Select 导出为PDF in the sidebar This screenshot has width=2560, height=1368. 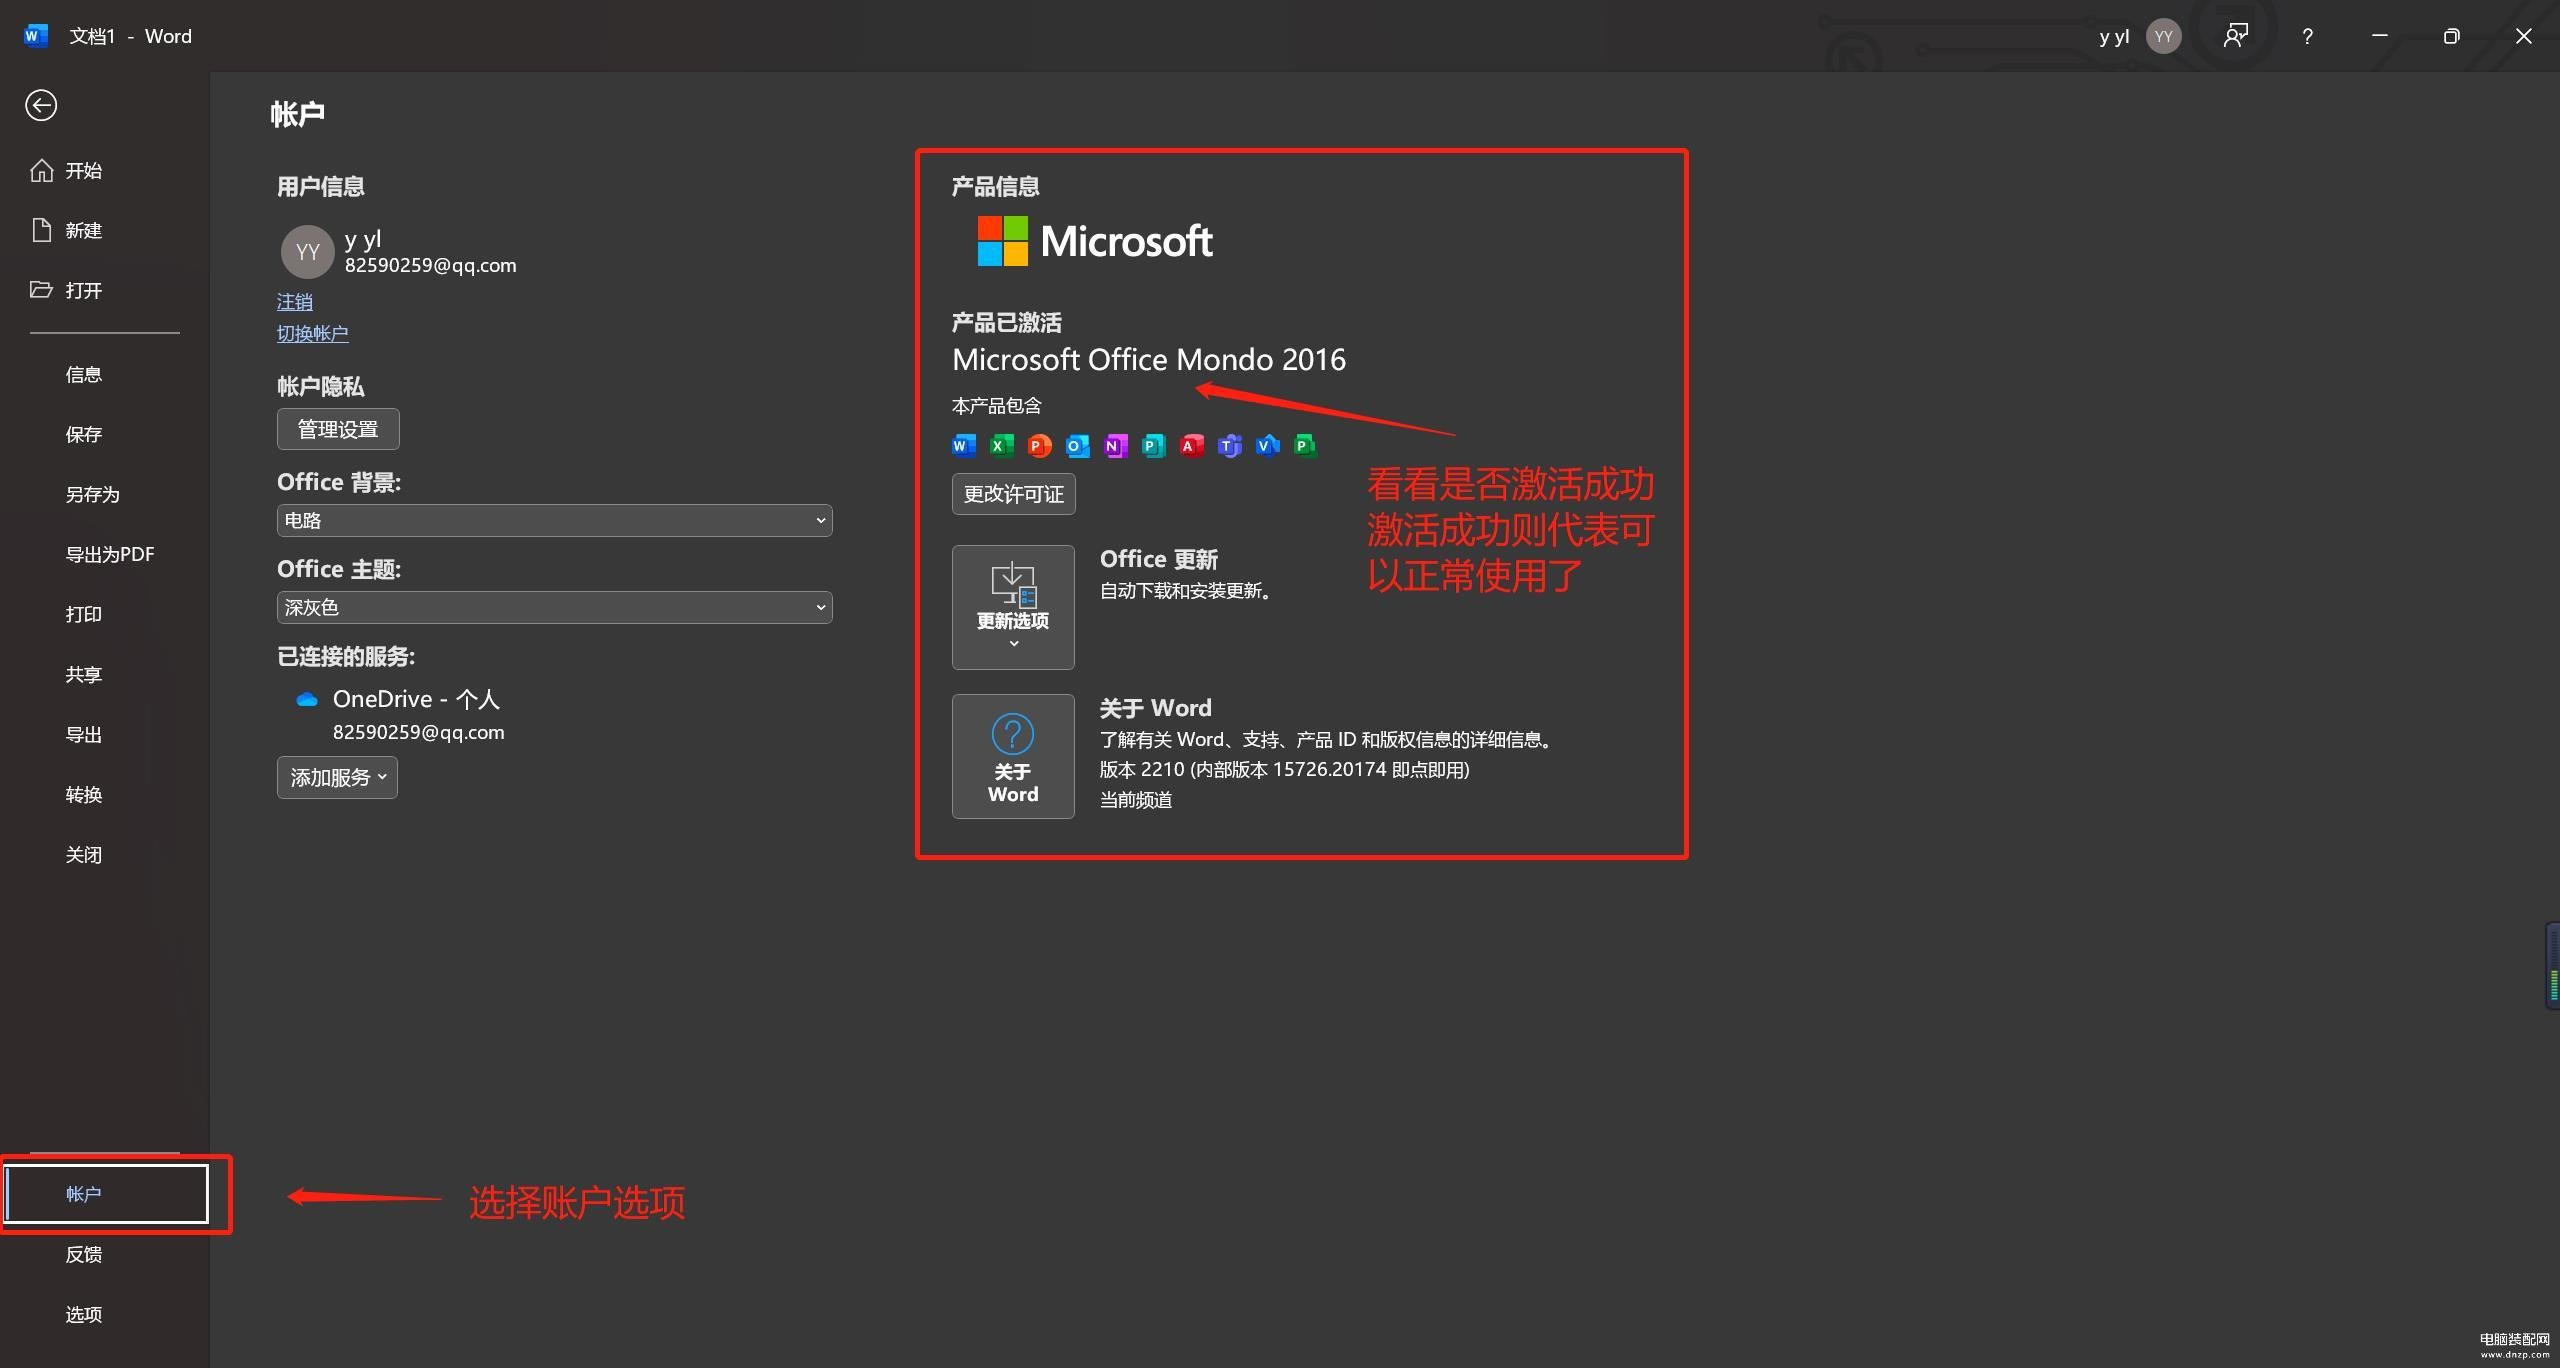coord(110,554)
